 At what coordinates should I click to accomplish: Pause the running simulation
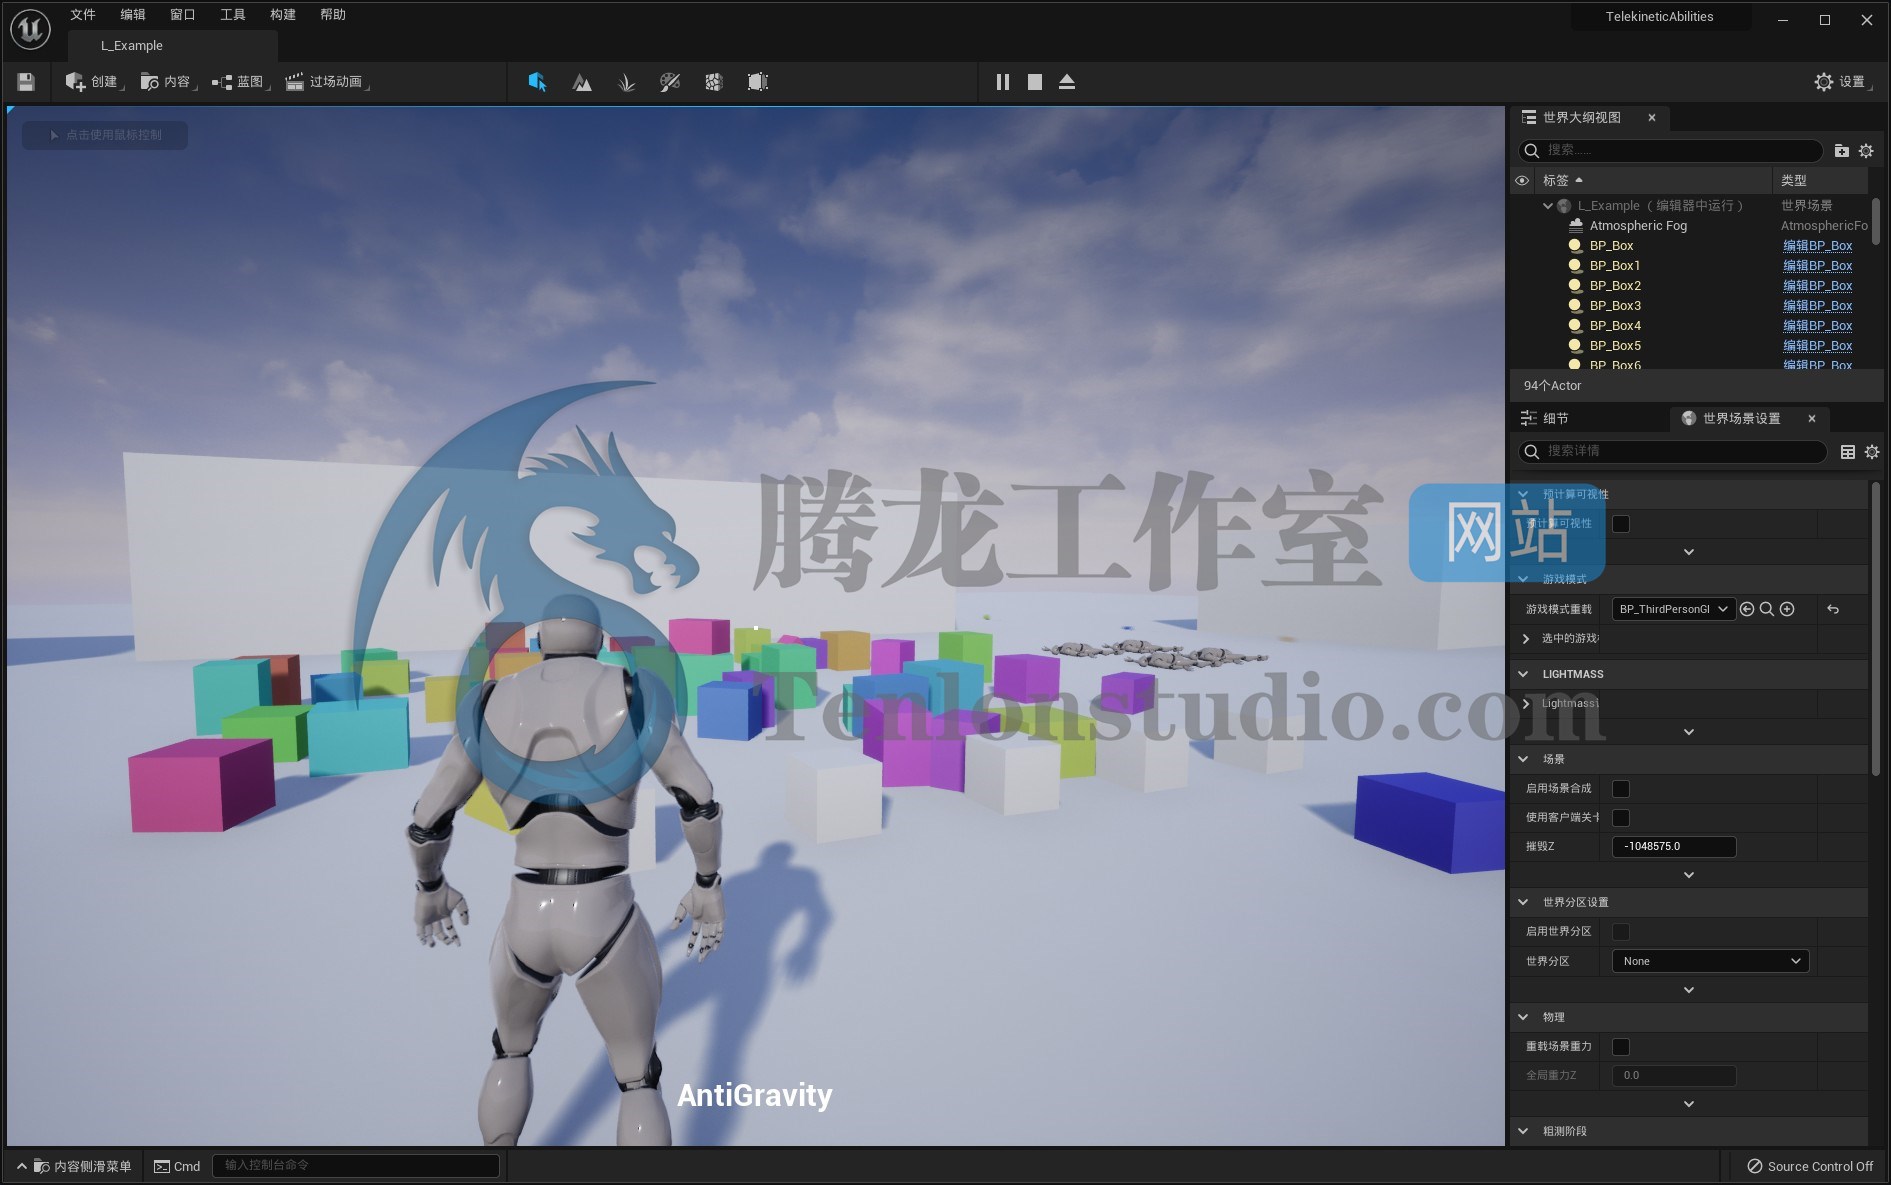pos(1002,82)
